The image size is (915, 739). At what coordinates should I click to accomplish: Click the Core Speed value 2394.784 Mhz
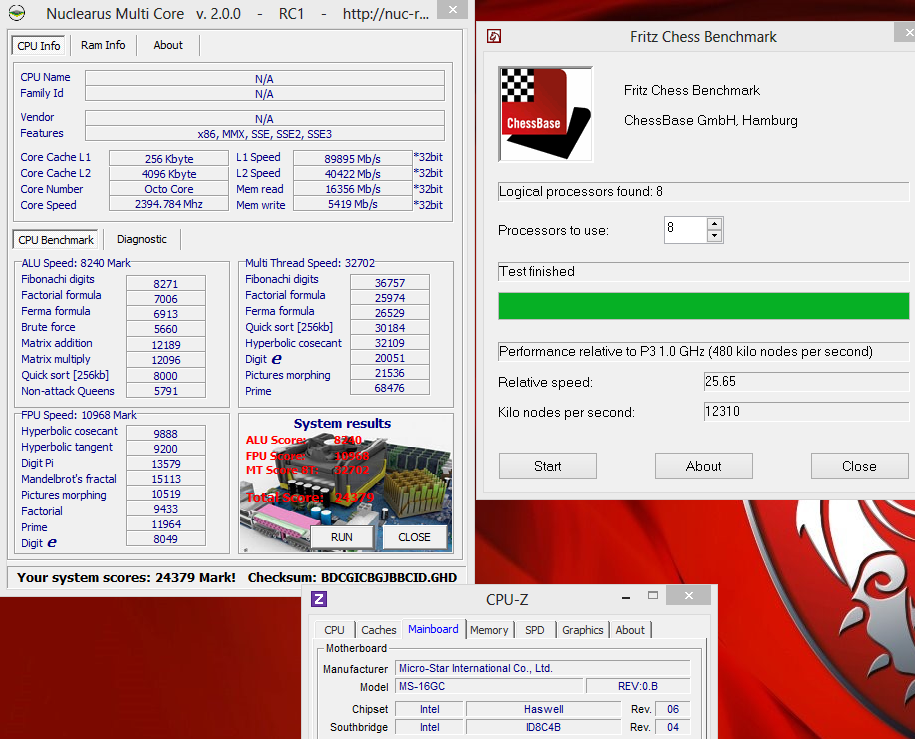pos(169,204)
